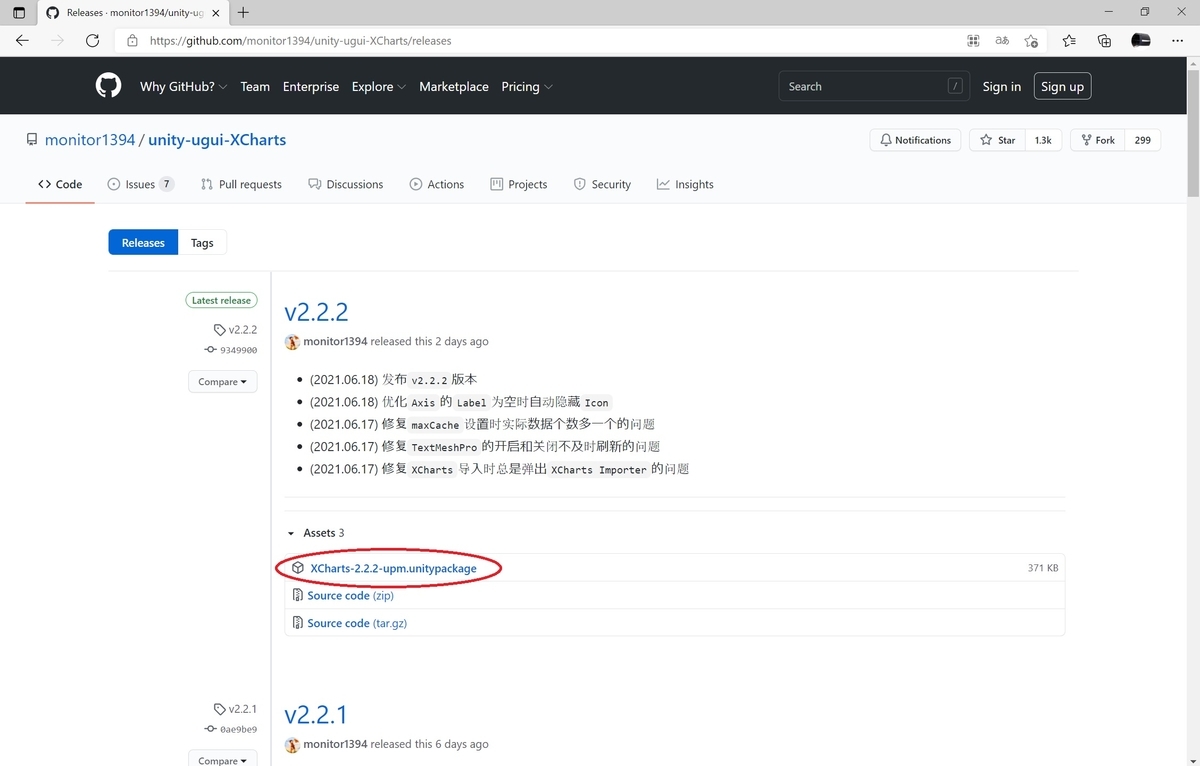Download the Source code (zip) file
The width and height of the screenshot is (1200, 766).
tap(346, 595)
